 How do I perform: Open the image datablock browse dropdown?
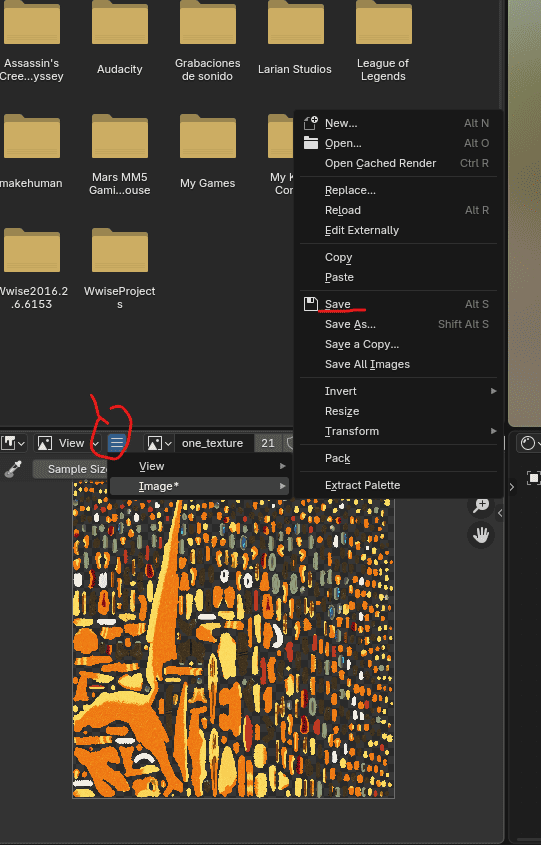point(159,443)
